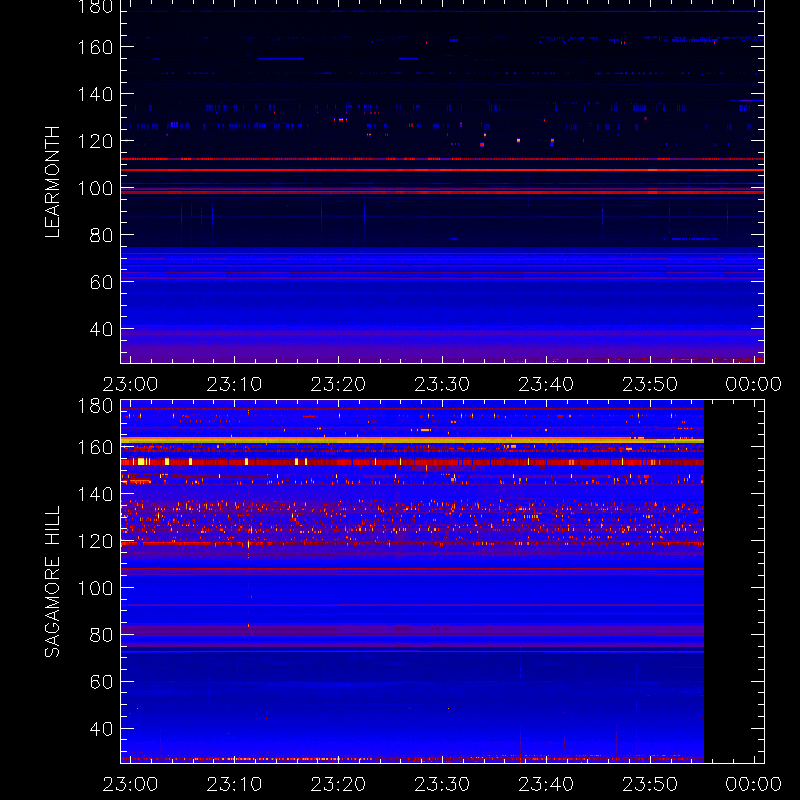This screenshot has width=800, height=800.
Task: Select the 140 tick label on Sagamore Hill axis
Action: [x=95, y=494]
